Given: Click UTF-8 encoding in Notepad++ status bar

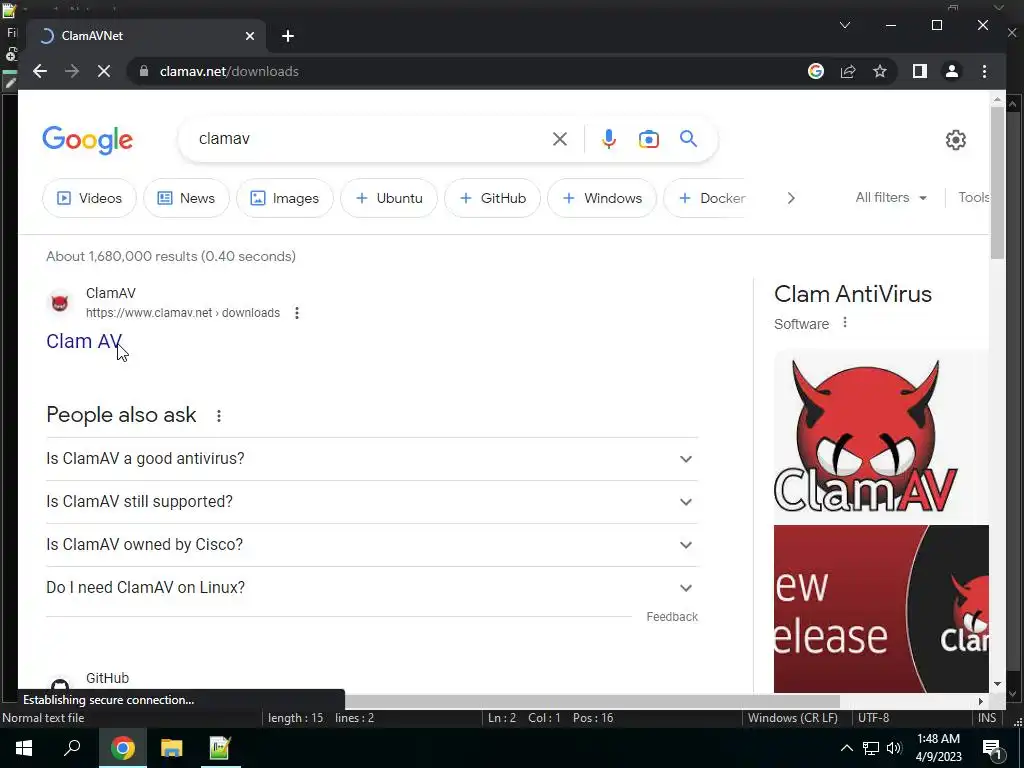Looking at the screenshot, I should [x=873, y=718].
